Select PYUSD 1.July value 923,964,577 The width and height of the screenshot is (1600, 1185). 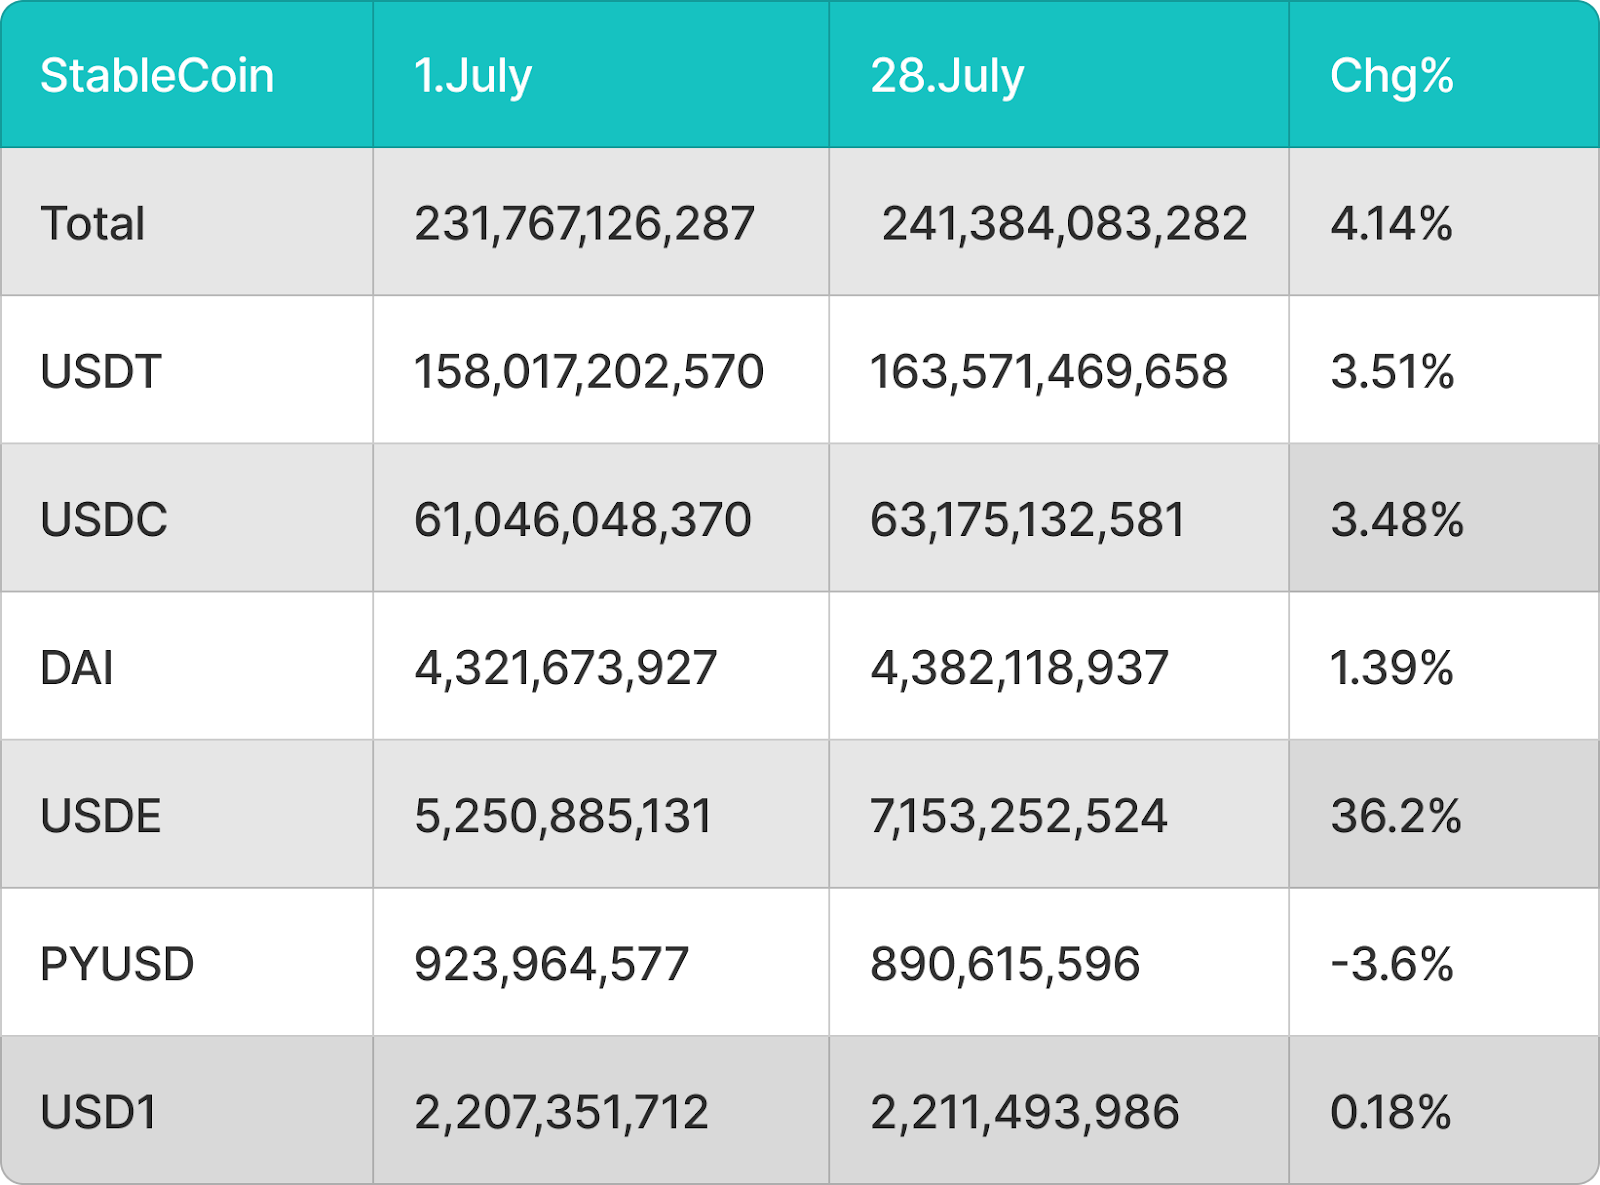click(551, 964)
